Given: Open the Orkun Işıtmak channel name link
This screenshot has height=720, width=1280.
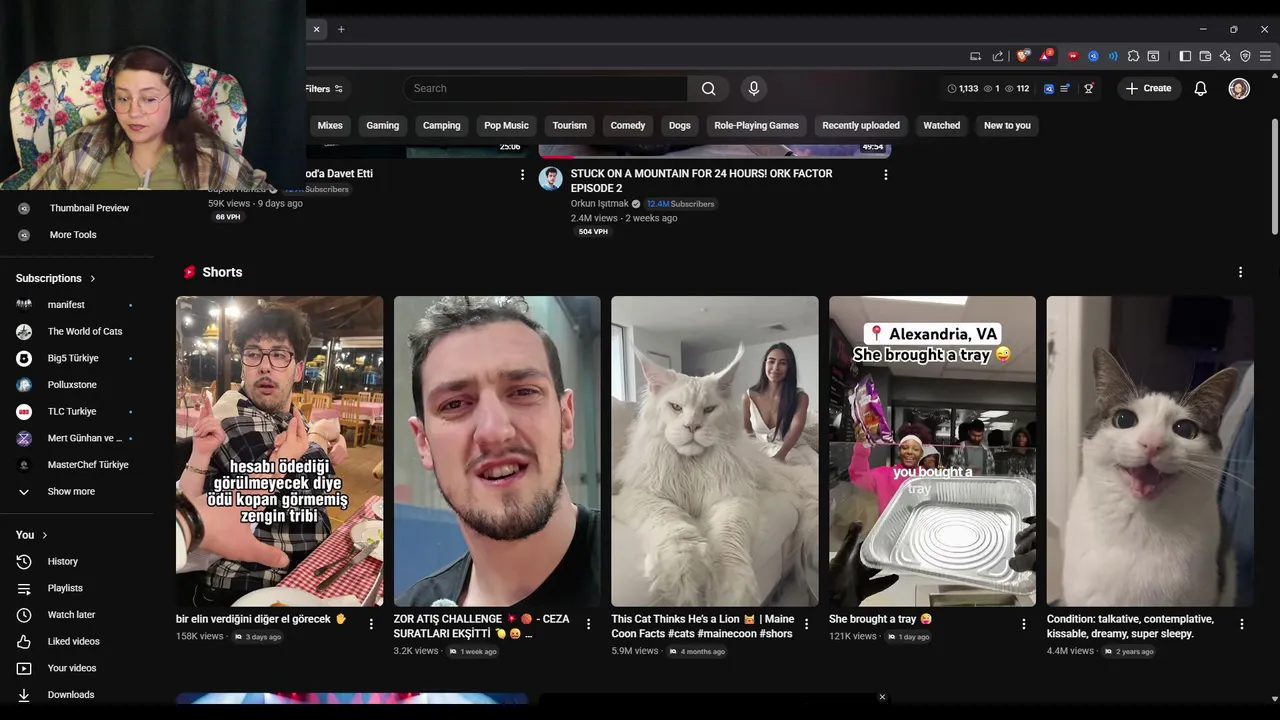Looking at the screenshot, I should click(598, 203).
